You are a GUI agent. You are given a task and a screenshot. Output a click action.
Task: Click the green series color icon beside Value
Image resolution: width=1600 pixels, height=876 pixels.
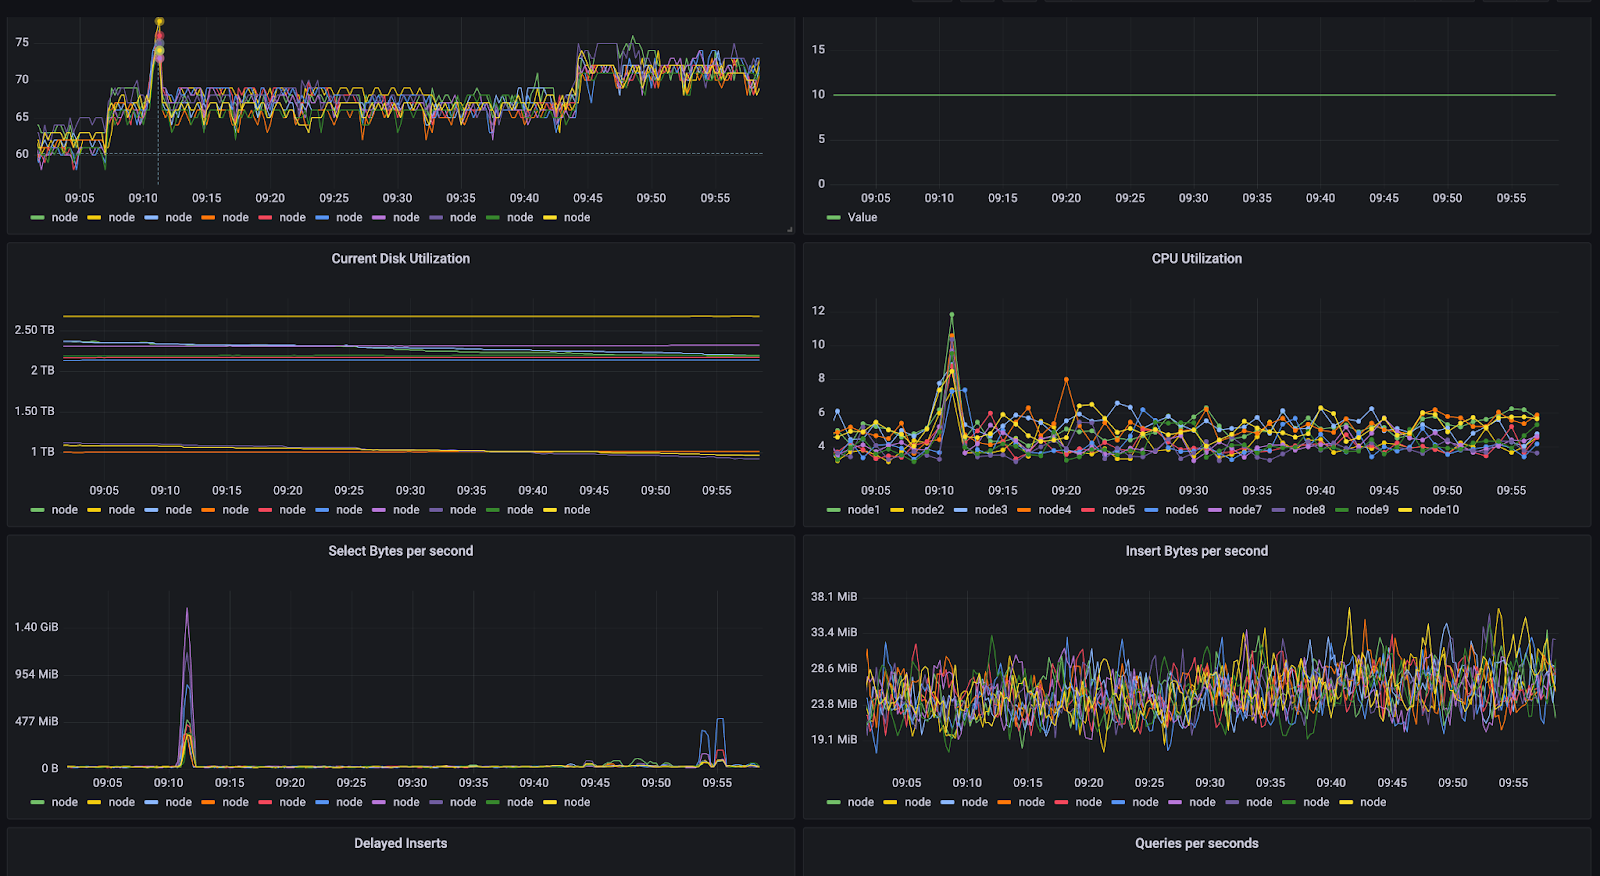pyautogui.click(x=834, y=218)
